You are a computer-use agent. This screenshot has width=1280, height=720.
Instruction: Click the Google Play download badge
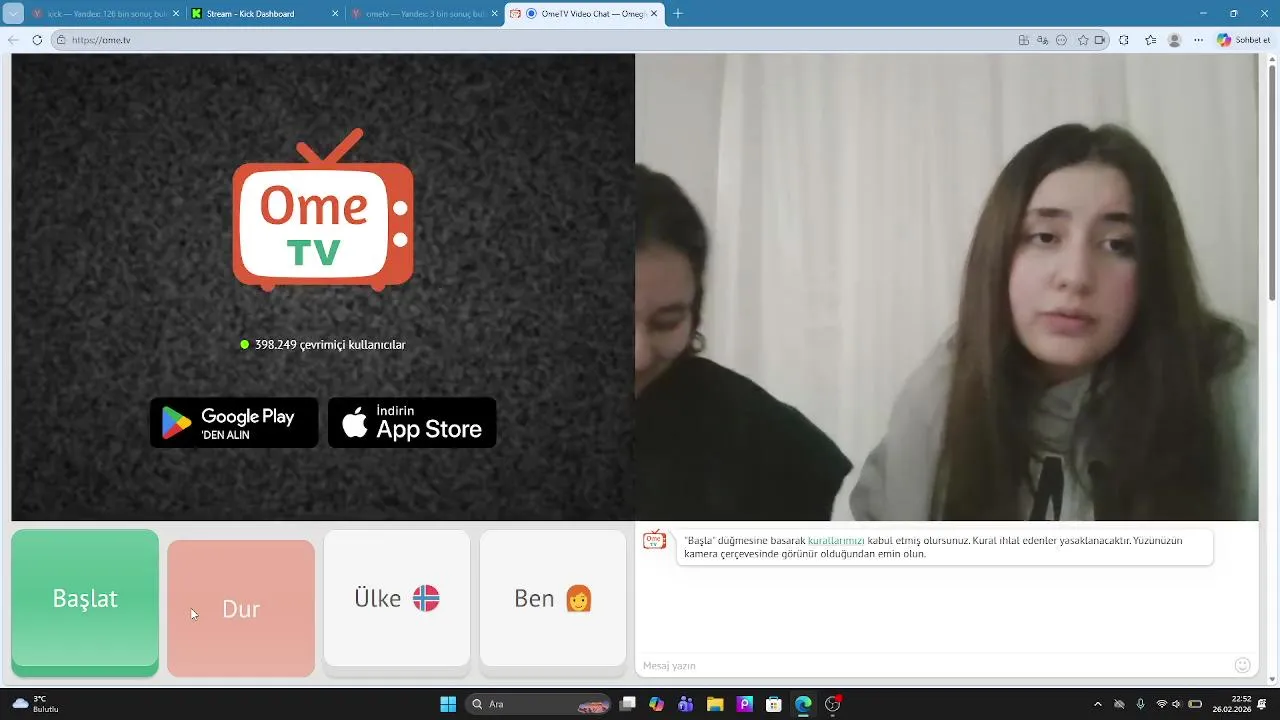(x=234, y=423)
